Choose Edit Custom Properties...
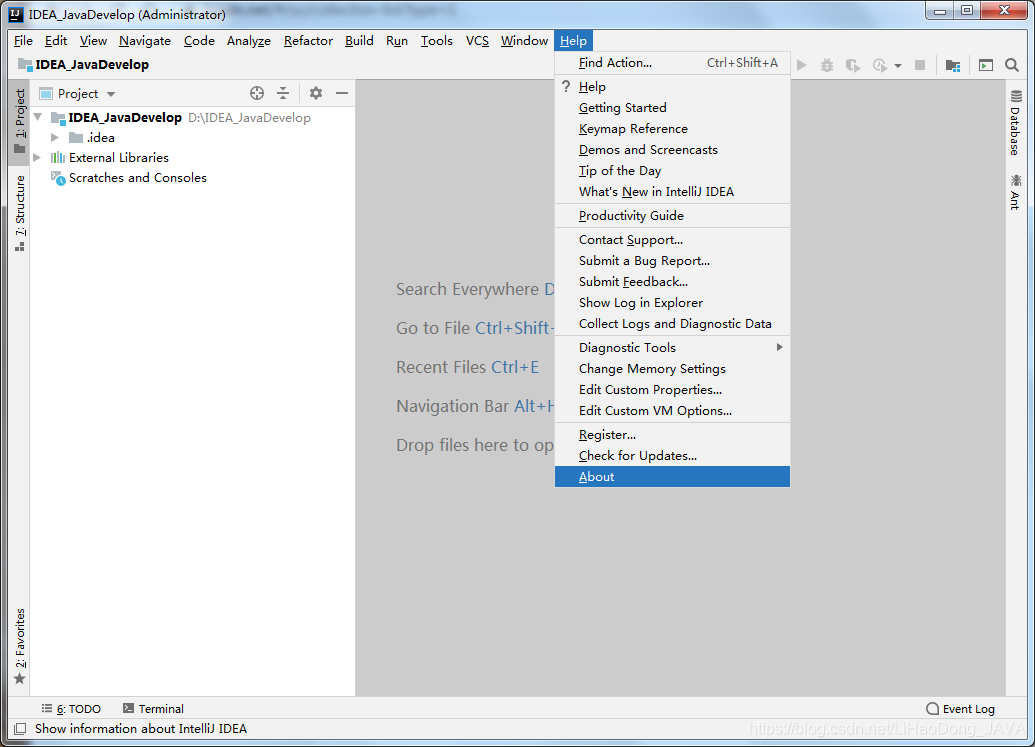The height and width of the screenshot is (747, 1035). 672,389
